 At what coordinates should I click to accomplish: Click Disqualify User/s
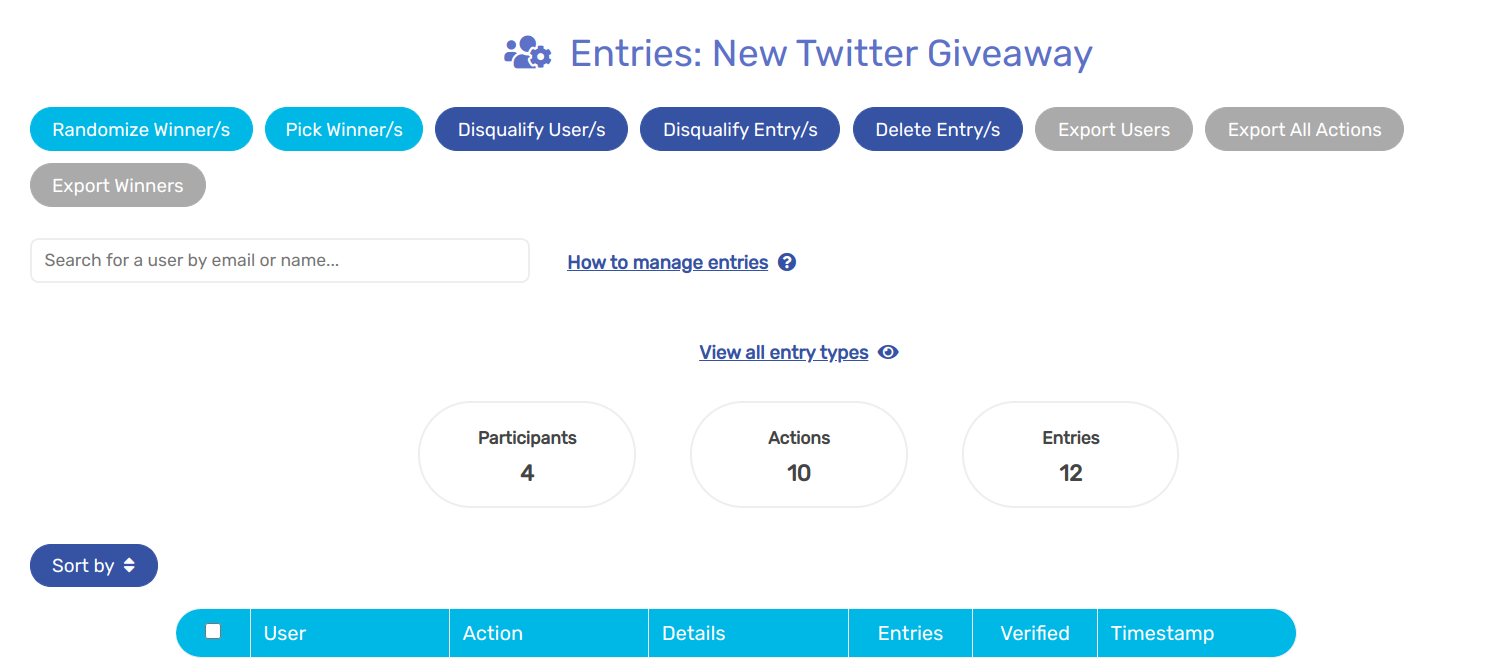point(531,129)
